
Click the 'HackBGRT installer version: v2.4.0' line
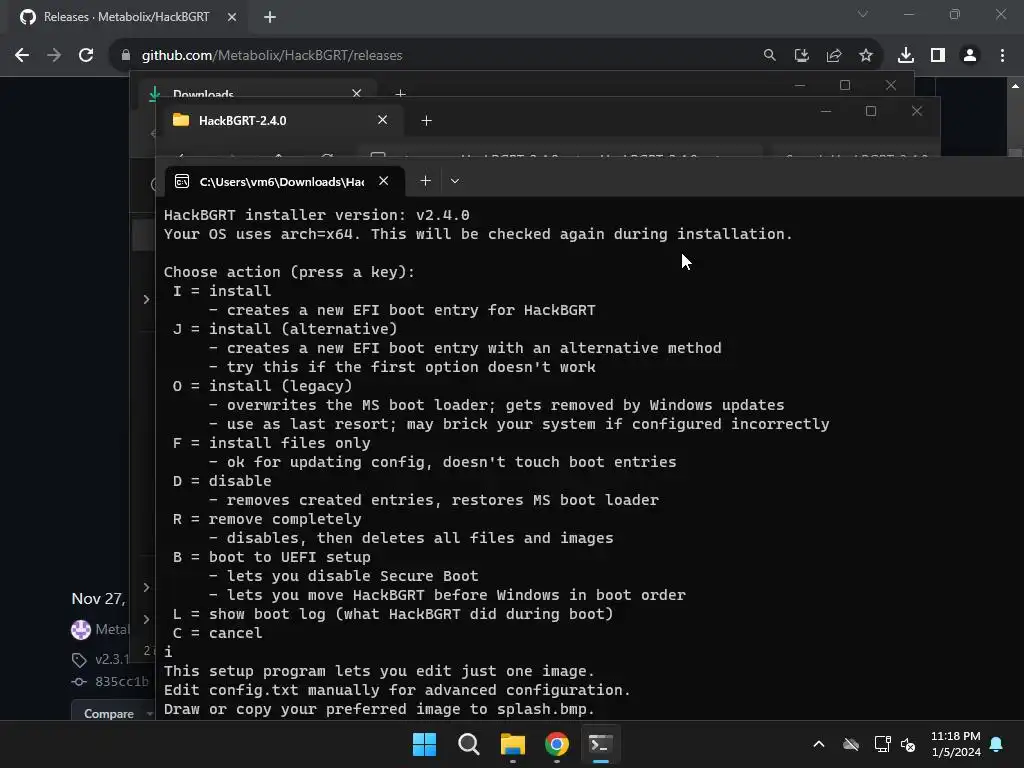coord(317,215)
